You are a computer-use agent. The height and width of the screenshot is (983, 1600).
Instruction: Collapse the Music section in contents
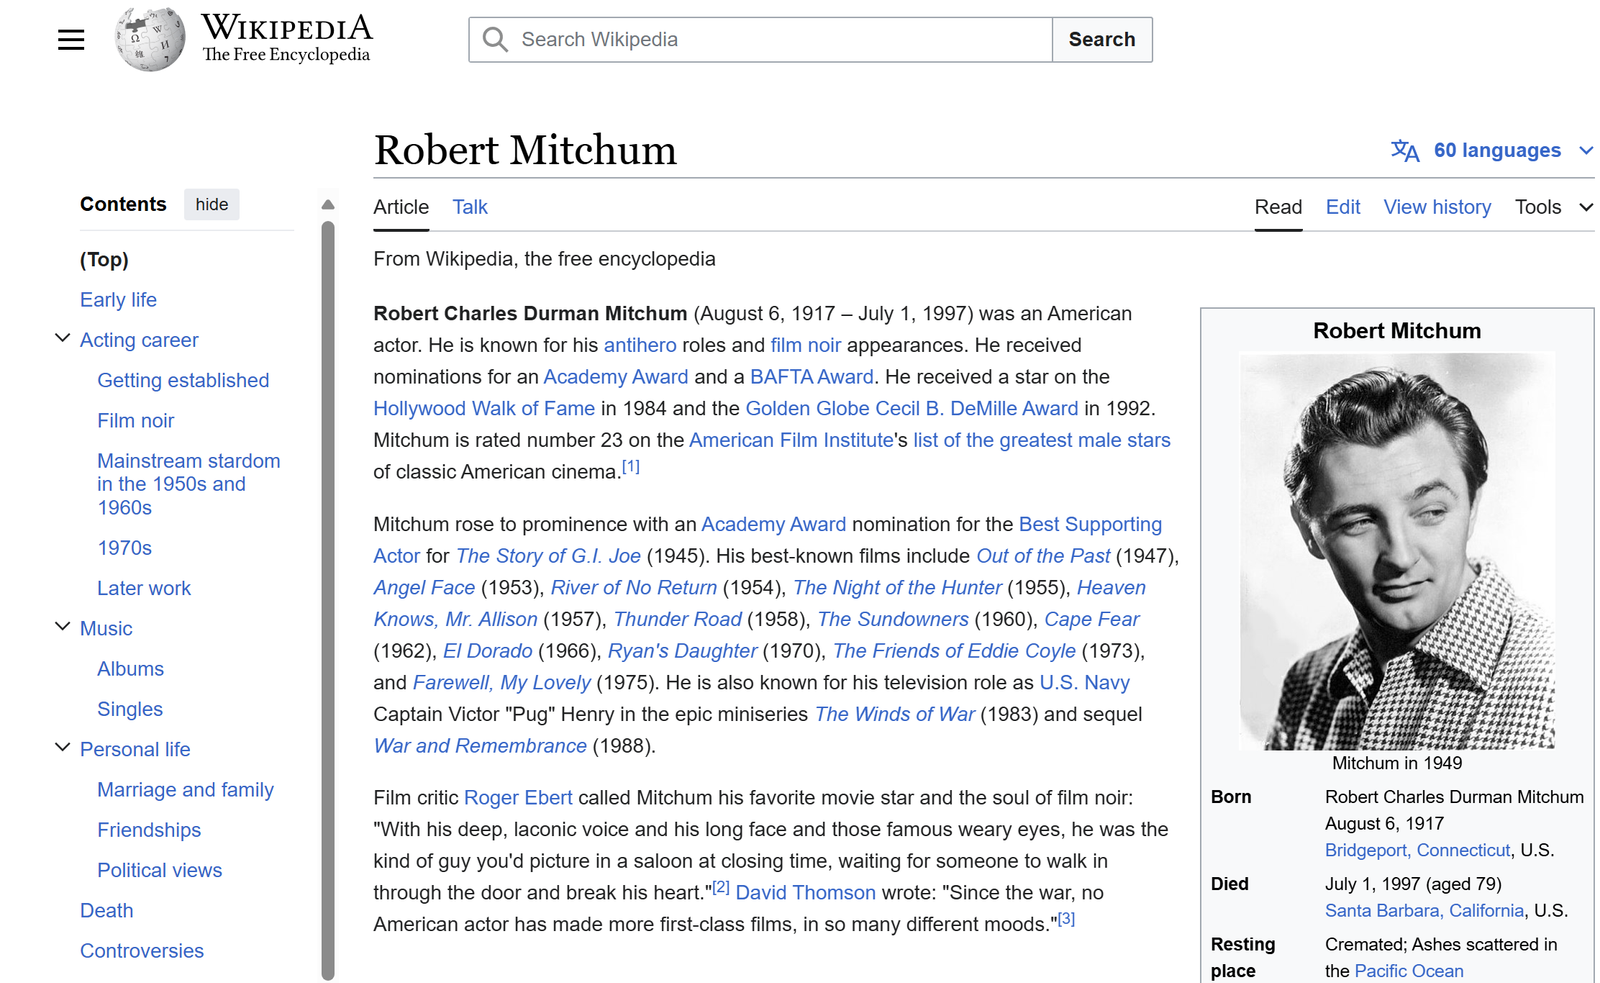62,627
